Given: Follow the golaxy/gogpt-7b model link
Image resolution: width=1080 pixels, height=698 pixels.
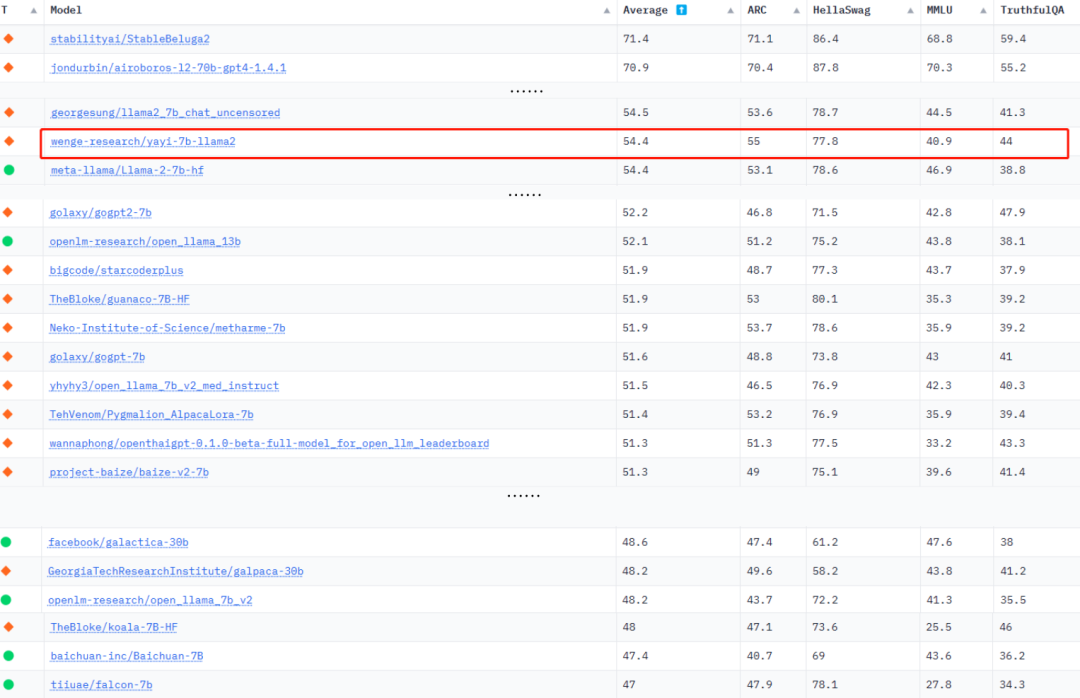Looking at the screenshot, I should click(x=97, y=358).
